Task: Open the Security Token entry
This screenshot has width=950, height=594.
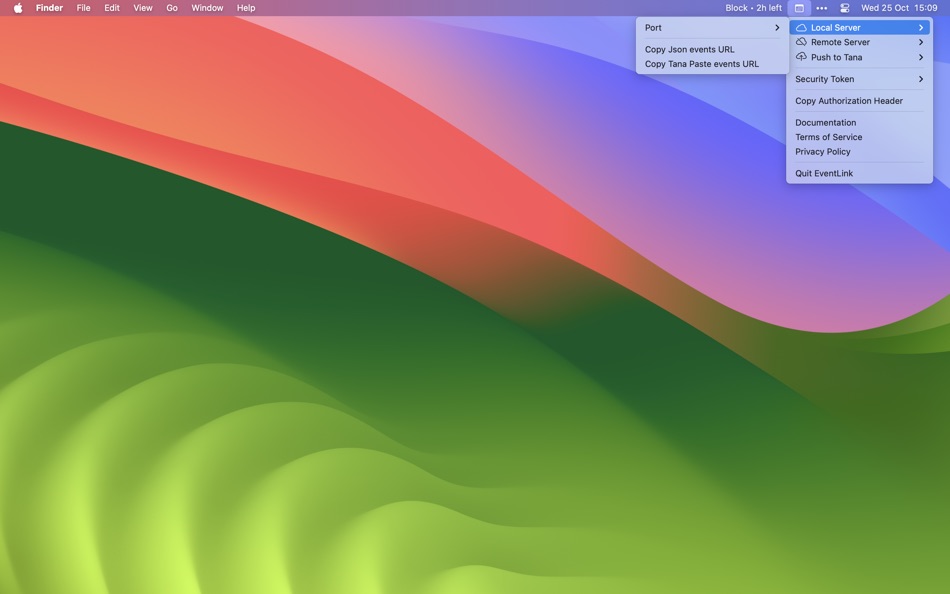Action: click(859, 79)
